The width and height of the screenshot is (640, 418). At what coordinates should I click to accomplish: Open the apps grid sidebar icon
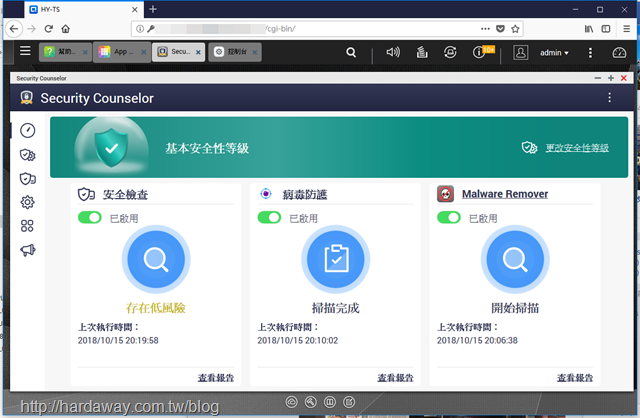(x=27, y=226)
